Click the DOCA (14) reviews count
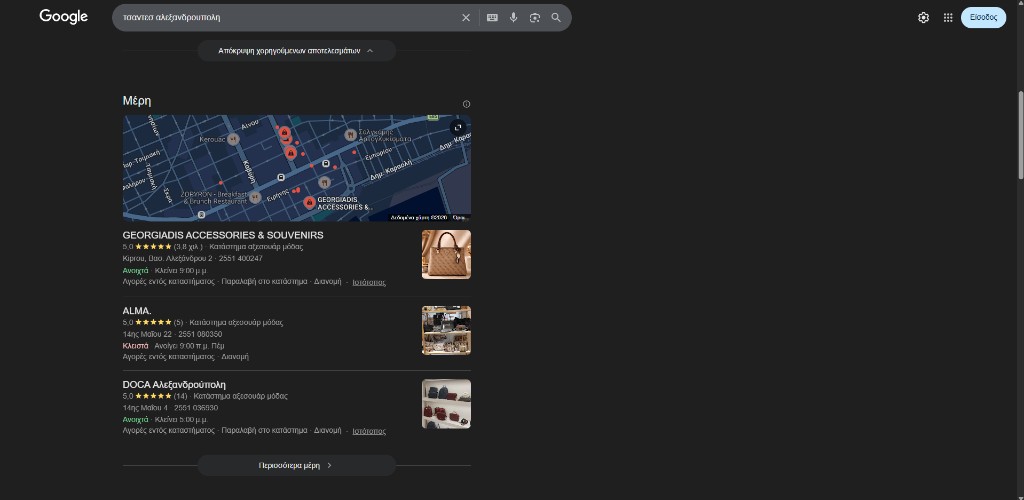This screenshot has height=500, width=1024. tap(180, 396)
